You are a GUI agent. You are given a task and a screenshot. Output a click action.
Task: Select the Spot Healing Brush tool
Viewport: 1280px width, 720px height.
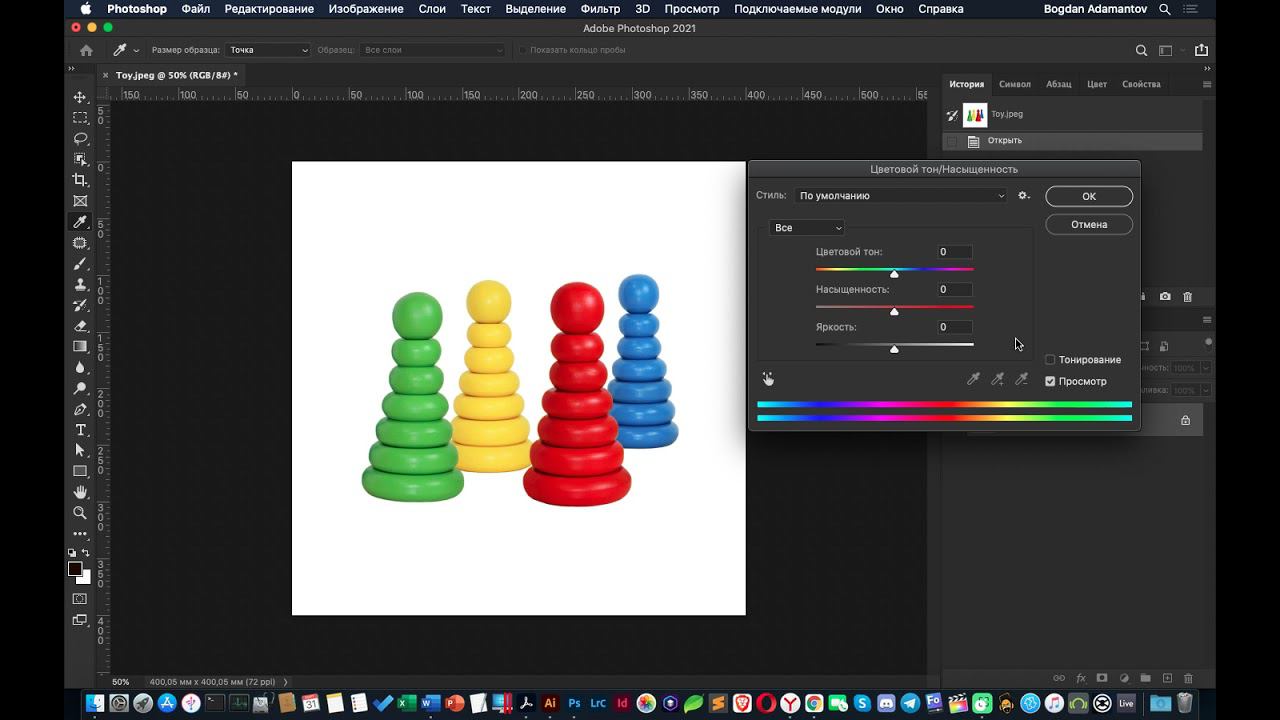[x=80, y=243]
